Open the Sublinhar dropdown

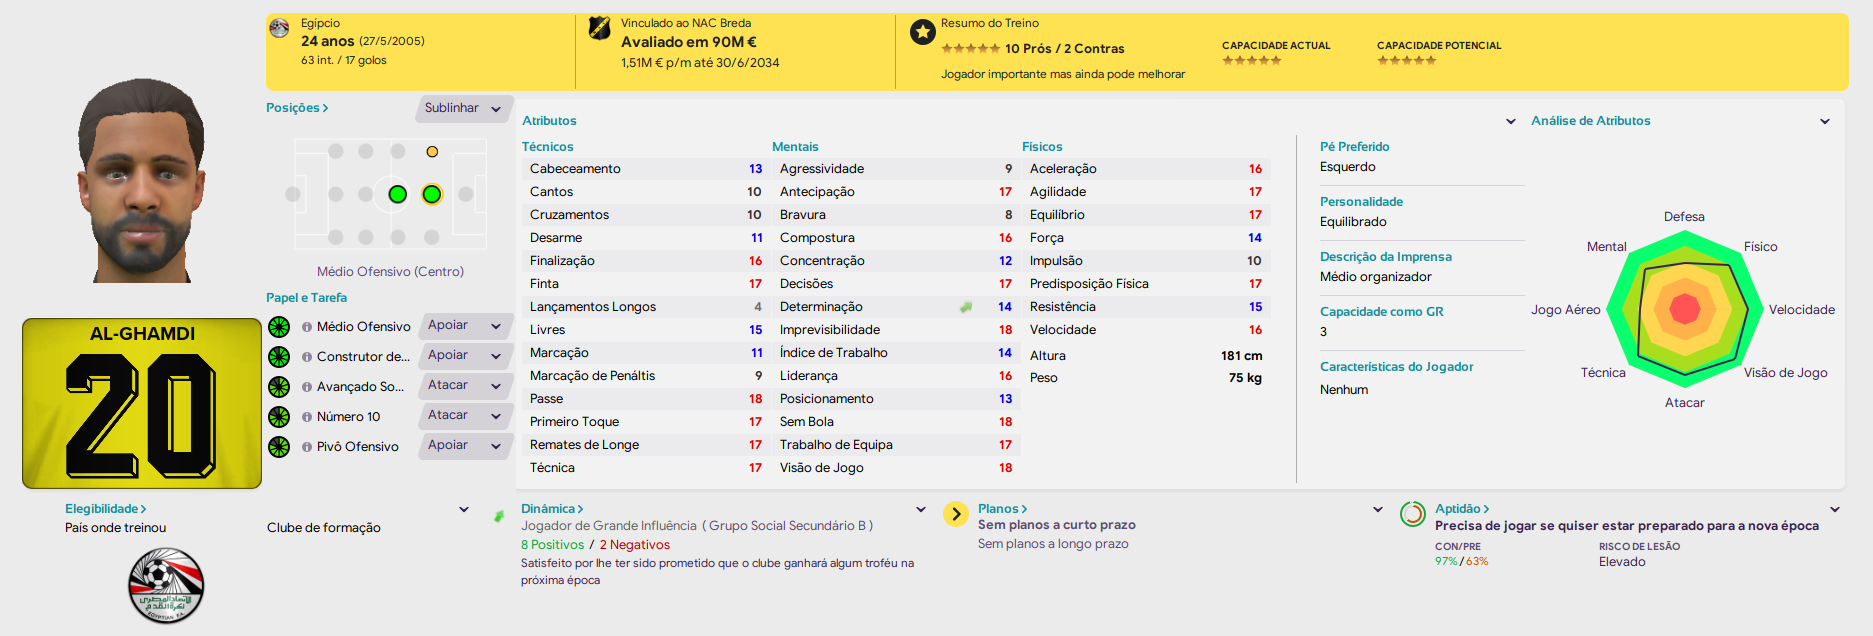pyautogui.click(x=464, y=108)
